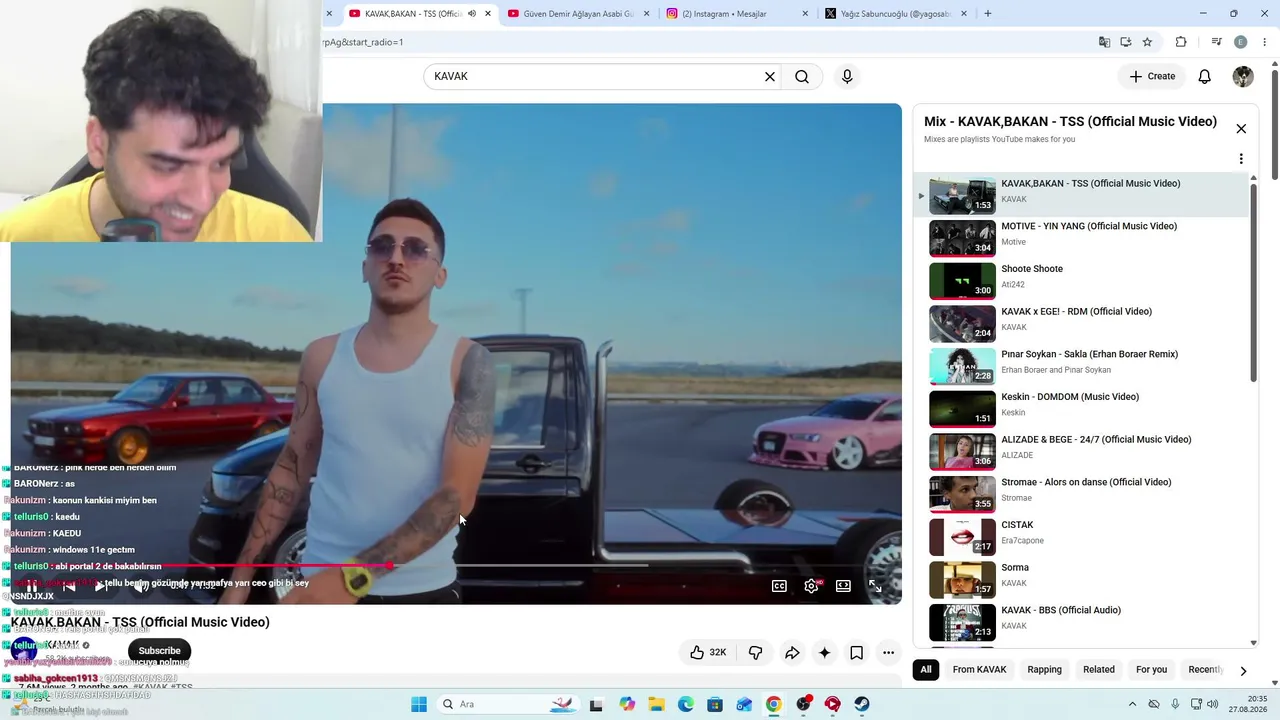This screenshot has height=720, width=1280.
Task: Select the All filter chip
Action: [x=926, y=669]
